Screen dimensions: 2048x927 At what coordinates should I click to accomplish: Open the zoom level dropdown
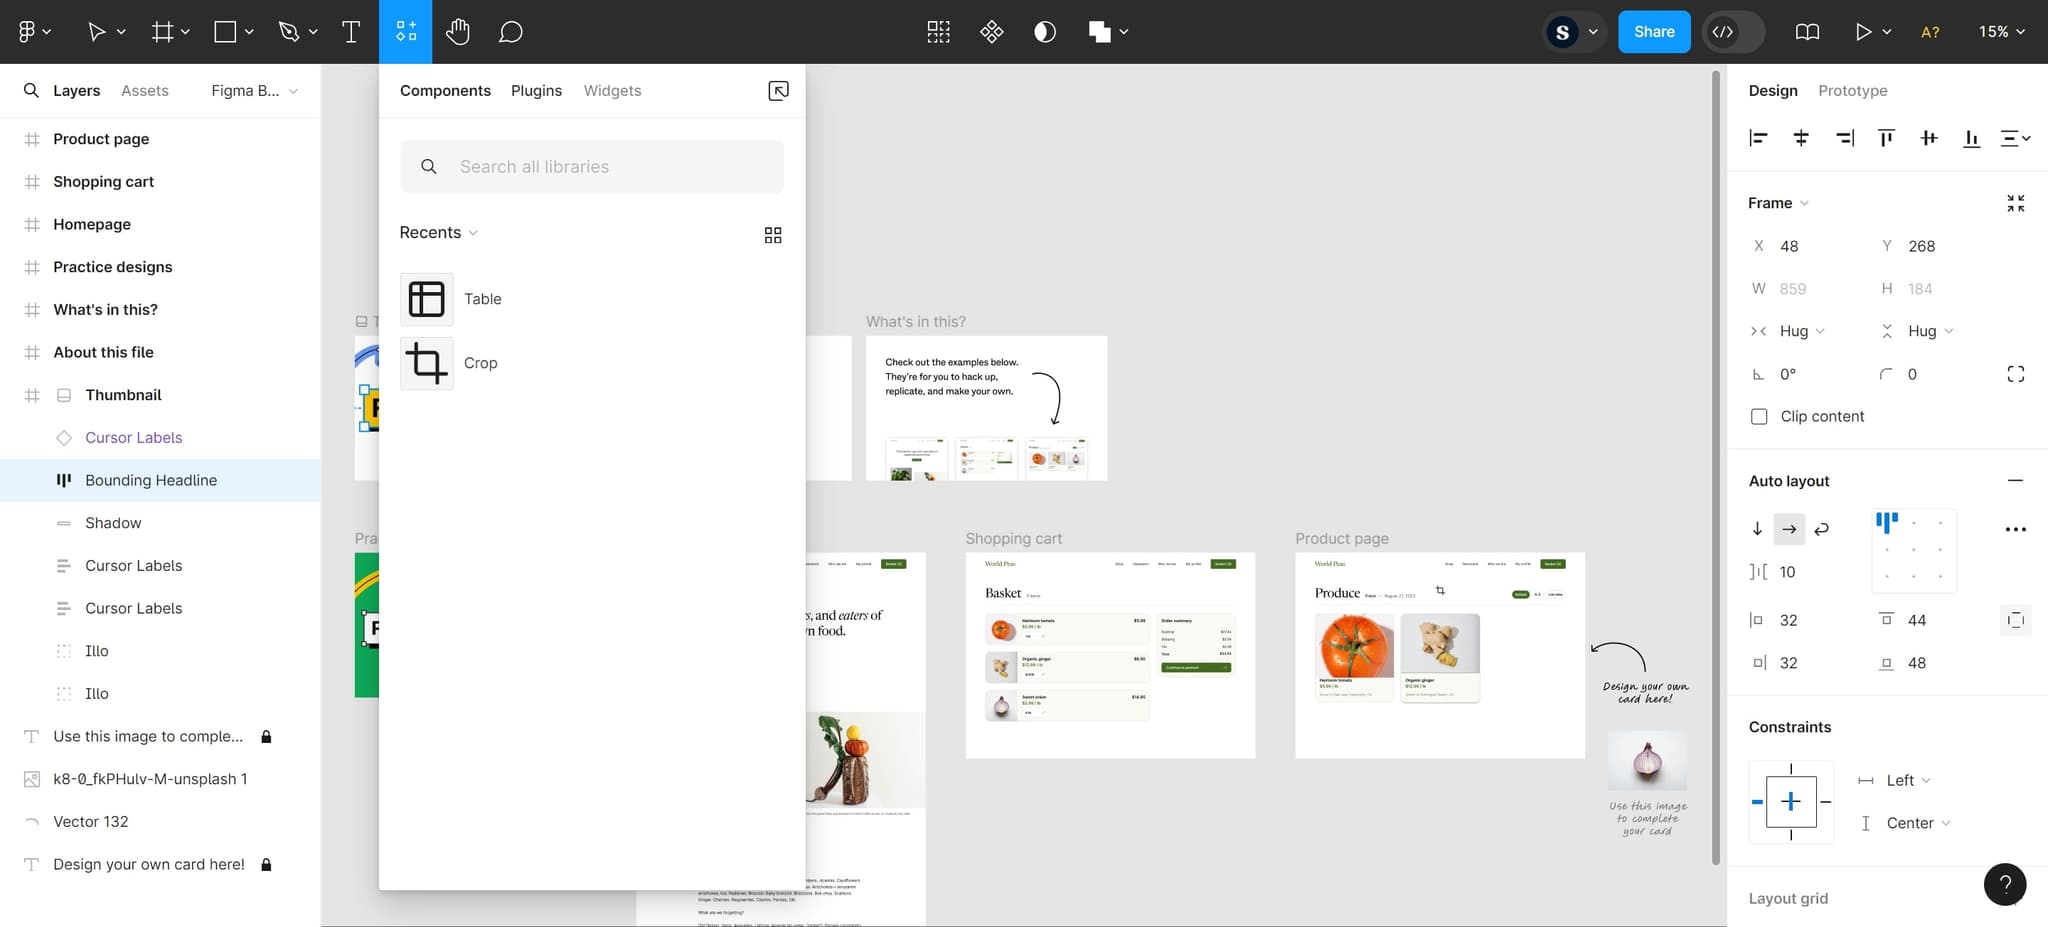pos(2001,32)
